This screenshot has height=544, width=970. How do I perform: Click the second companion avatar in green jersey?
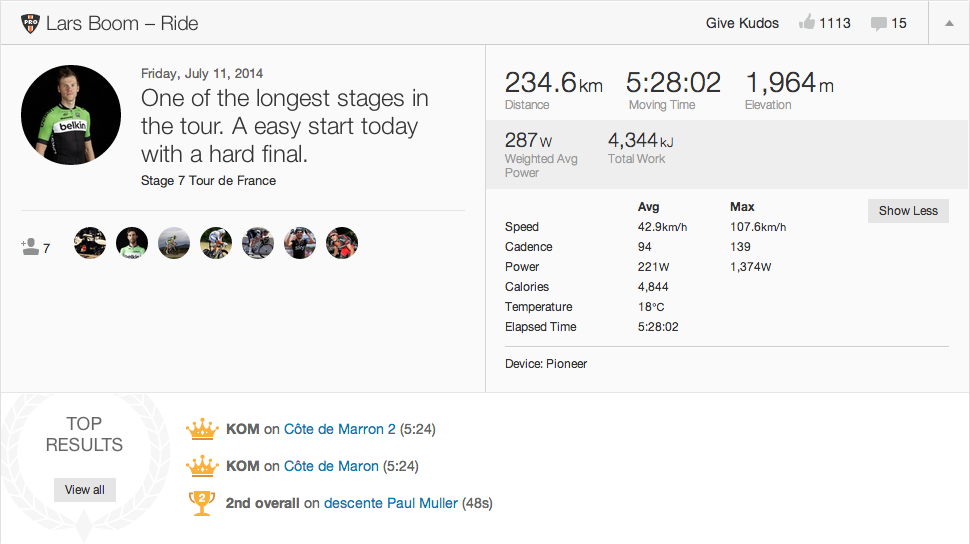[x=132, y=243]
